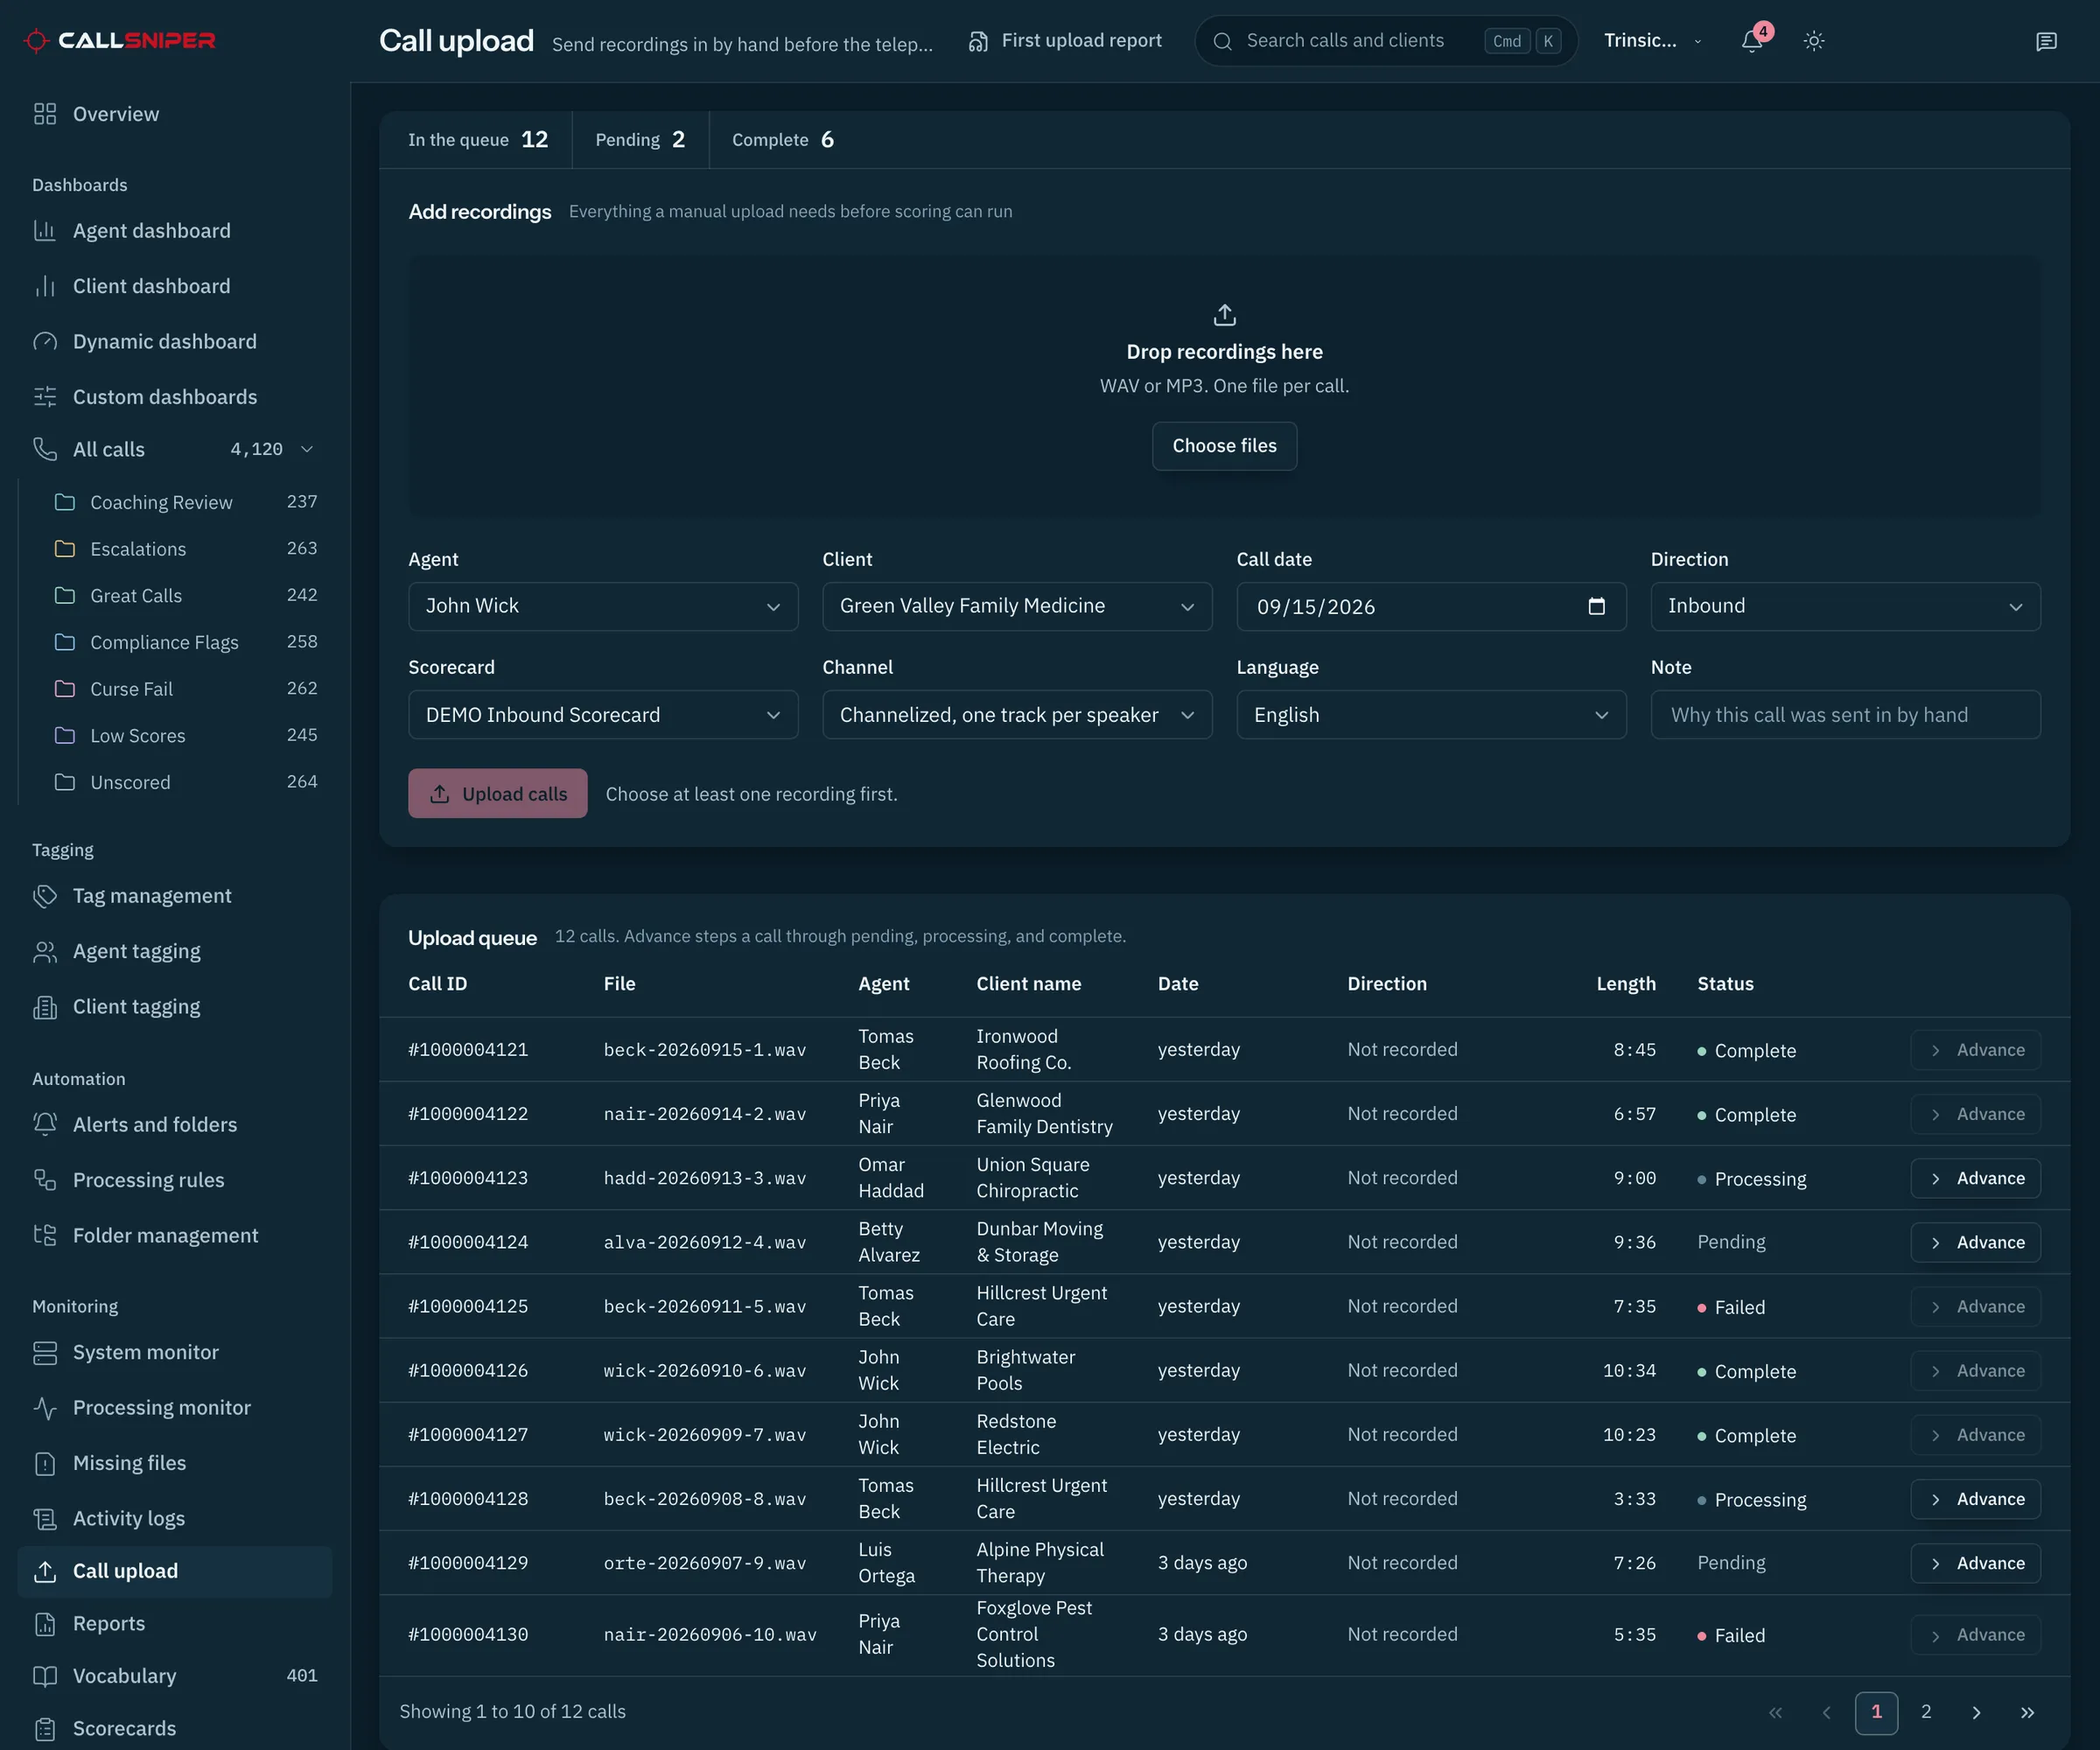2100x1750 pixels.
Task: Open Missing files page
Action: [x=175, y=1463]
